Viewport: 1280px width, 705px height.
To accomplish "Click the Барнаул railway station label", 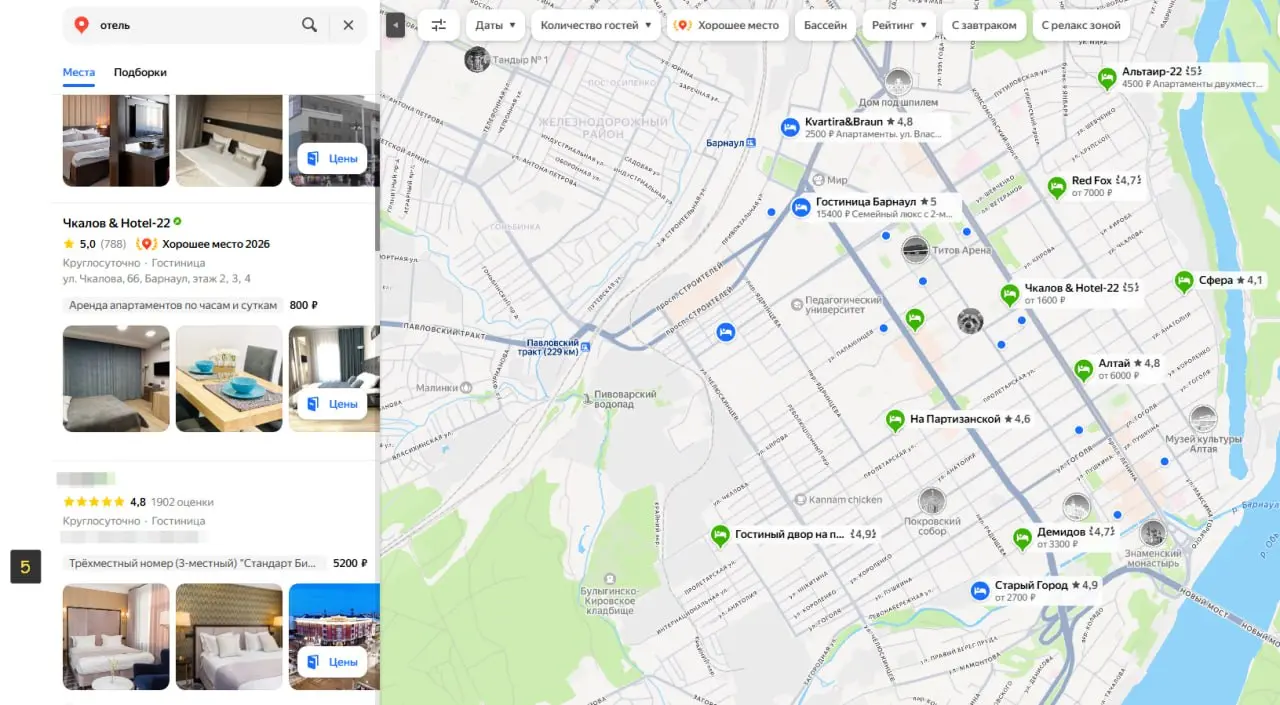I will click(726, 143).
